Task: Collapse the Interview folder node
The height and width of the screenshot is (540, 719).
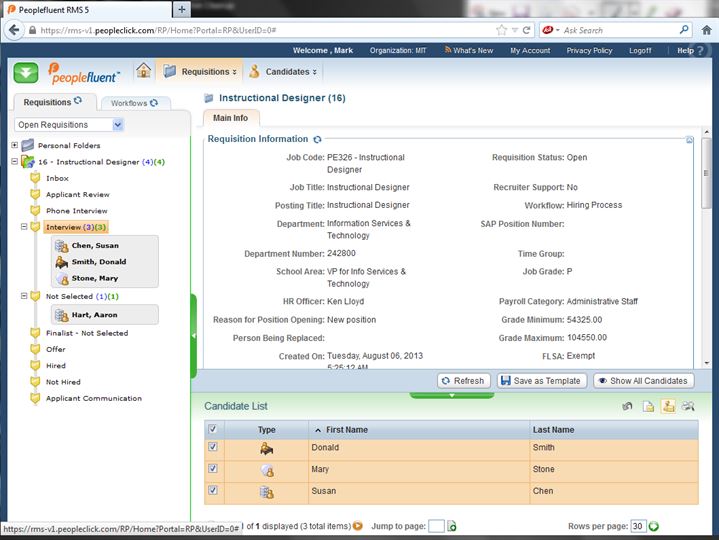Action: coord(23,227)
